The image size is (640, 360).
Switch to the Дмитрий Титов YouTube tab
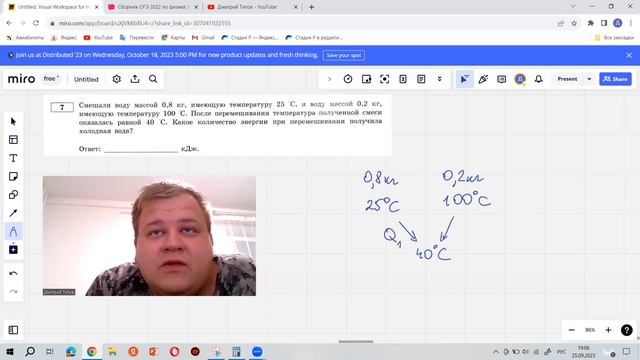253,7
